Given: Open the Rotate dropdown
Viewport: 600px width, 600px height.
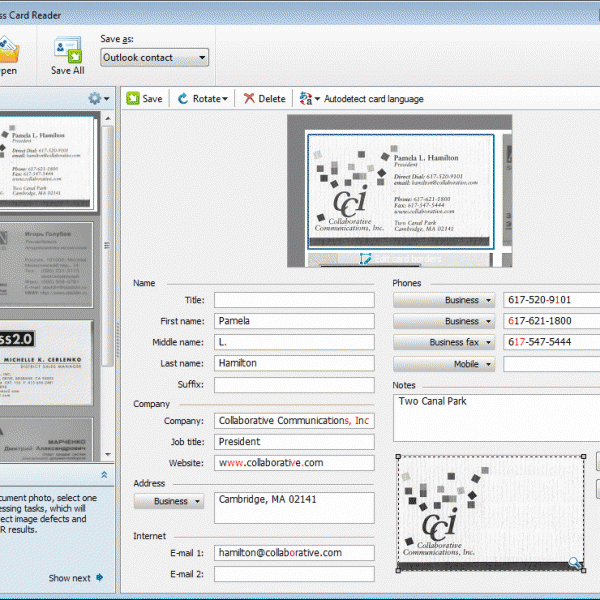Looking at the screenshot, I should (203, 99).
